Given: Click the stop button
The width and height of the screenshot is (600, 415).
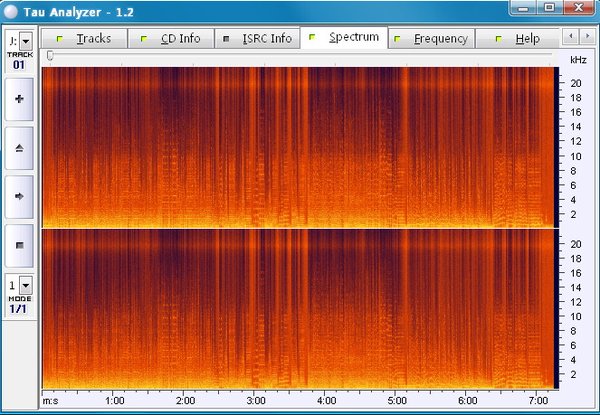Looking at the screenshot, I should [x=19, y=246].
